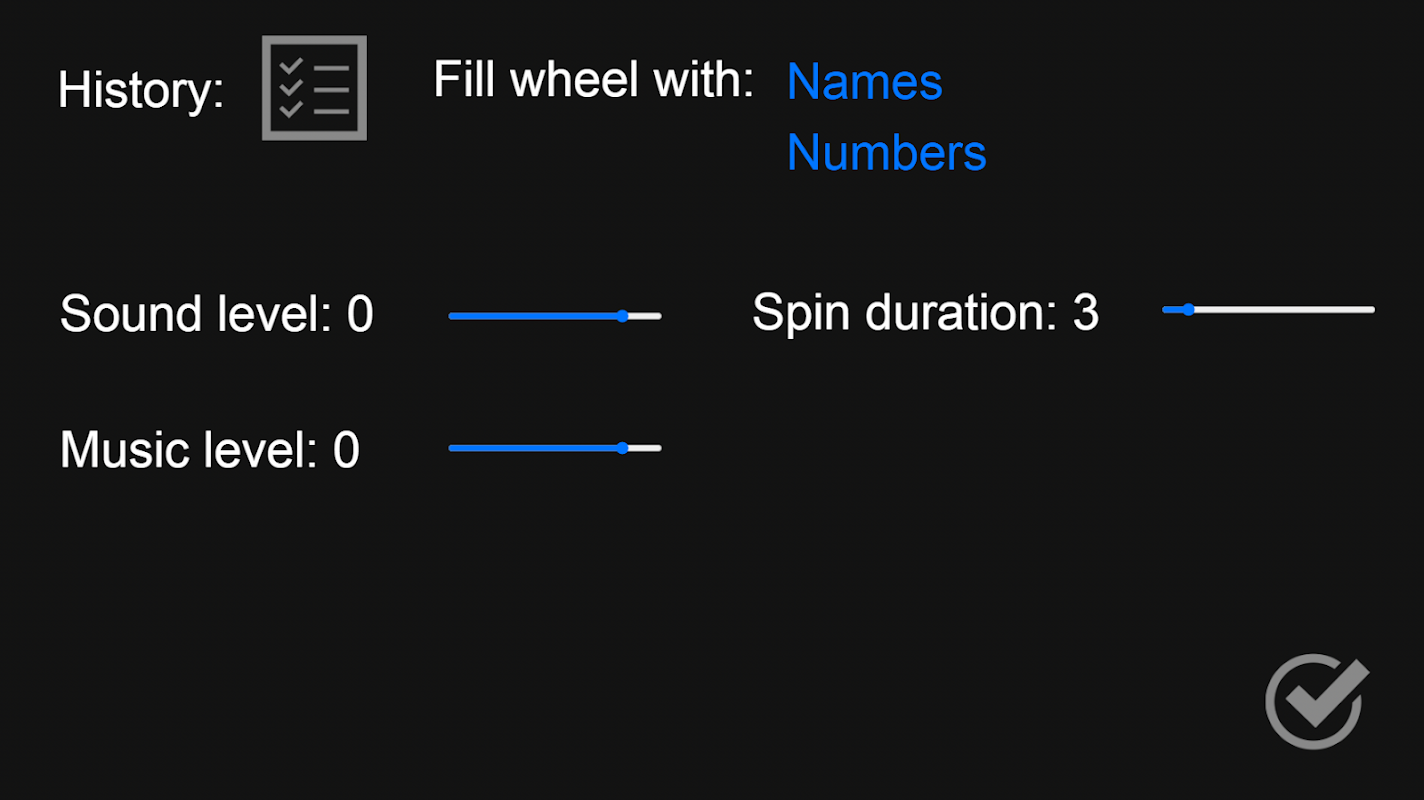Open the History checklist icon
The width and height of the screenshot is (1424, 800).
tap(314, 88)
